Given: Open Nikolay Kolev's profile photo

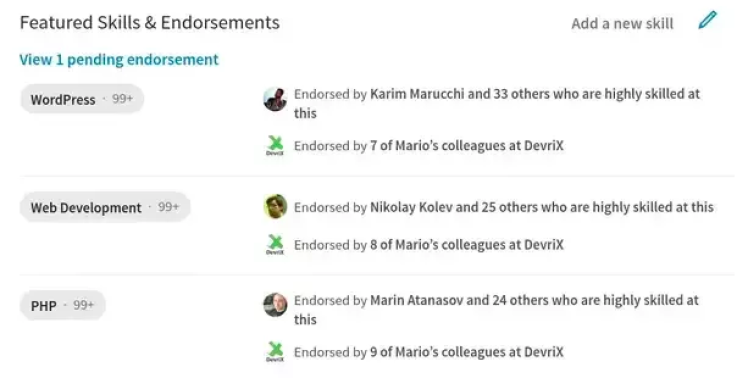Looking at the screenshot, I should point(275,206).
